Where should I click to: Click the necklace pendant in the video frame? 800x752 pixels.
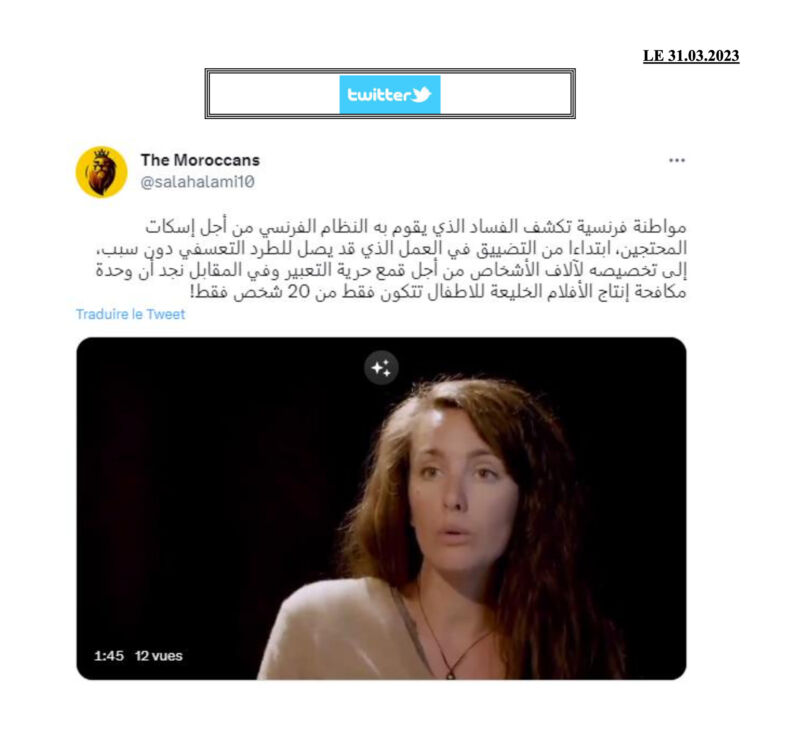click(x=450, y=674)
